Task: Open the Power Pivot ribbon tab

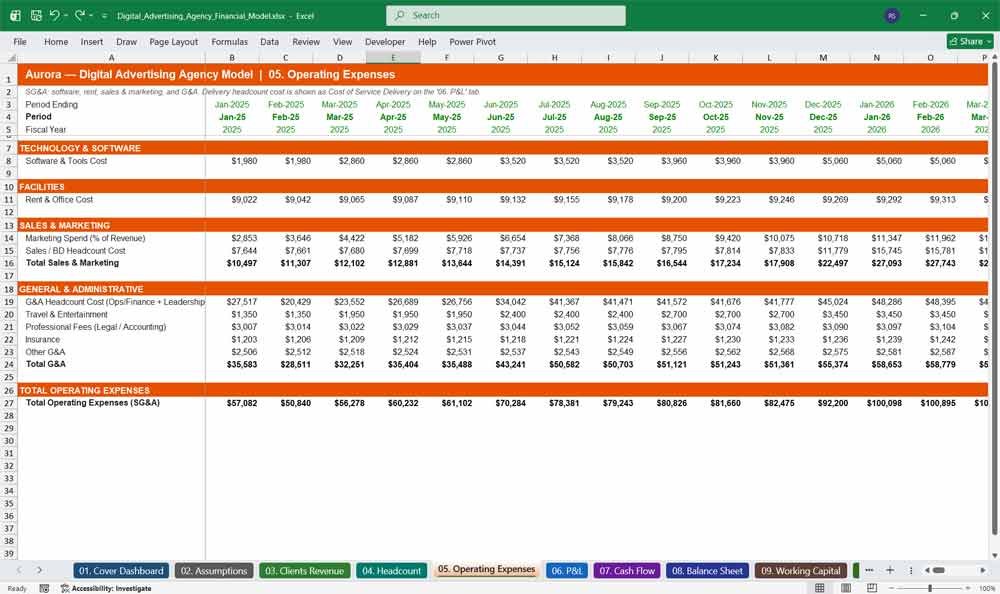Action: tap(473, 41)
